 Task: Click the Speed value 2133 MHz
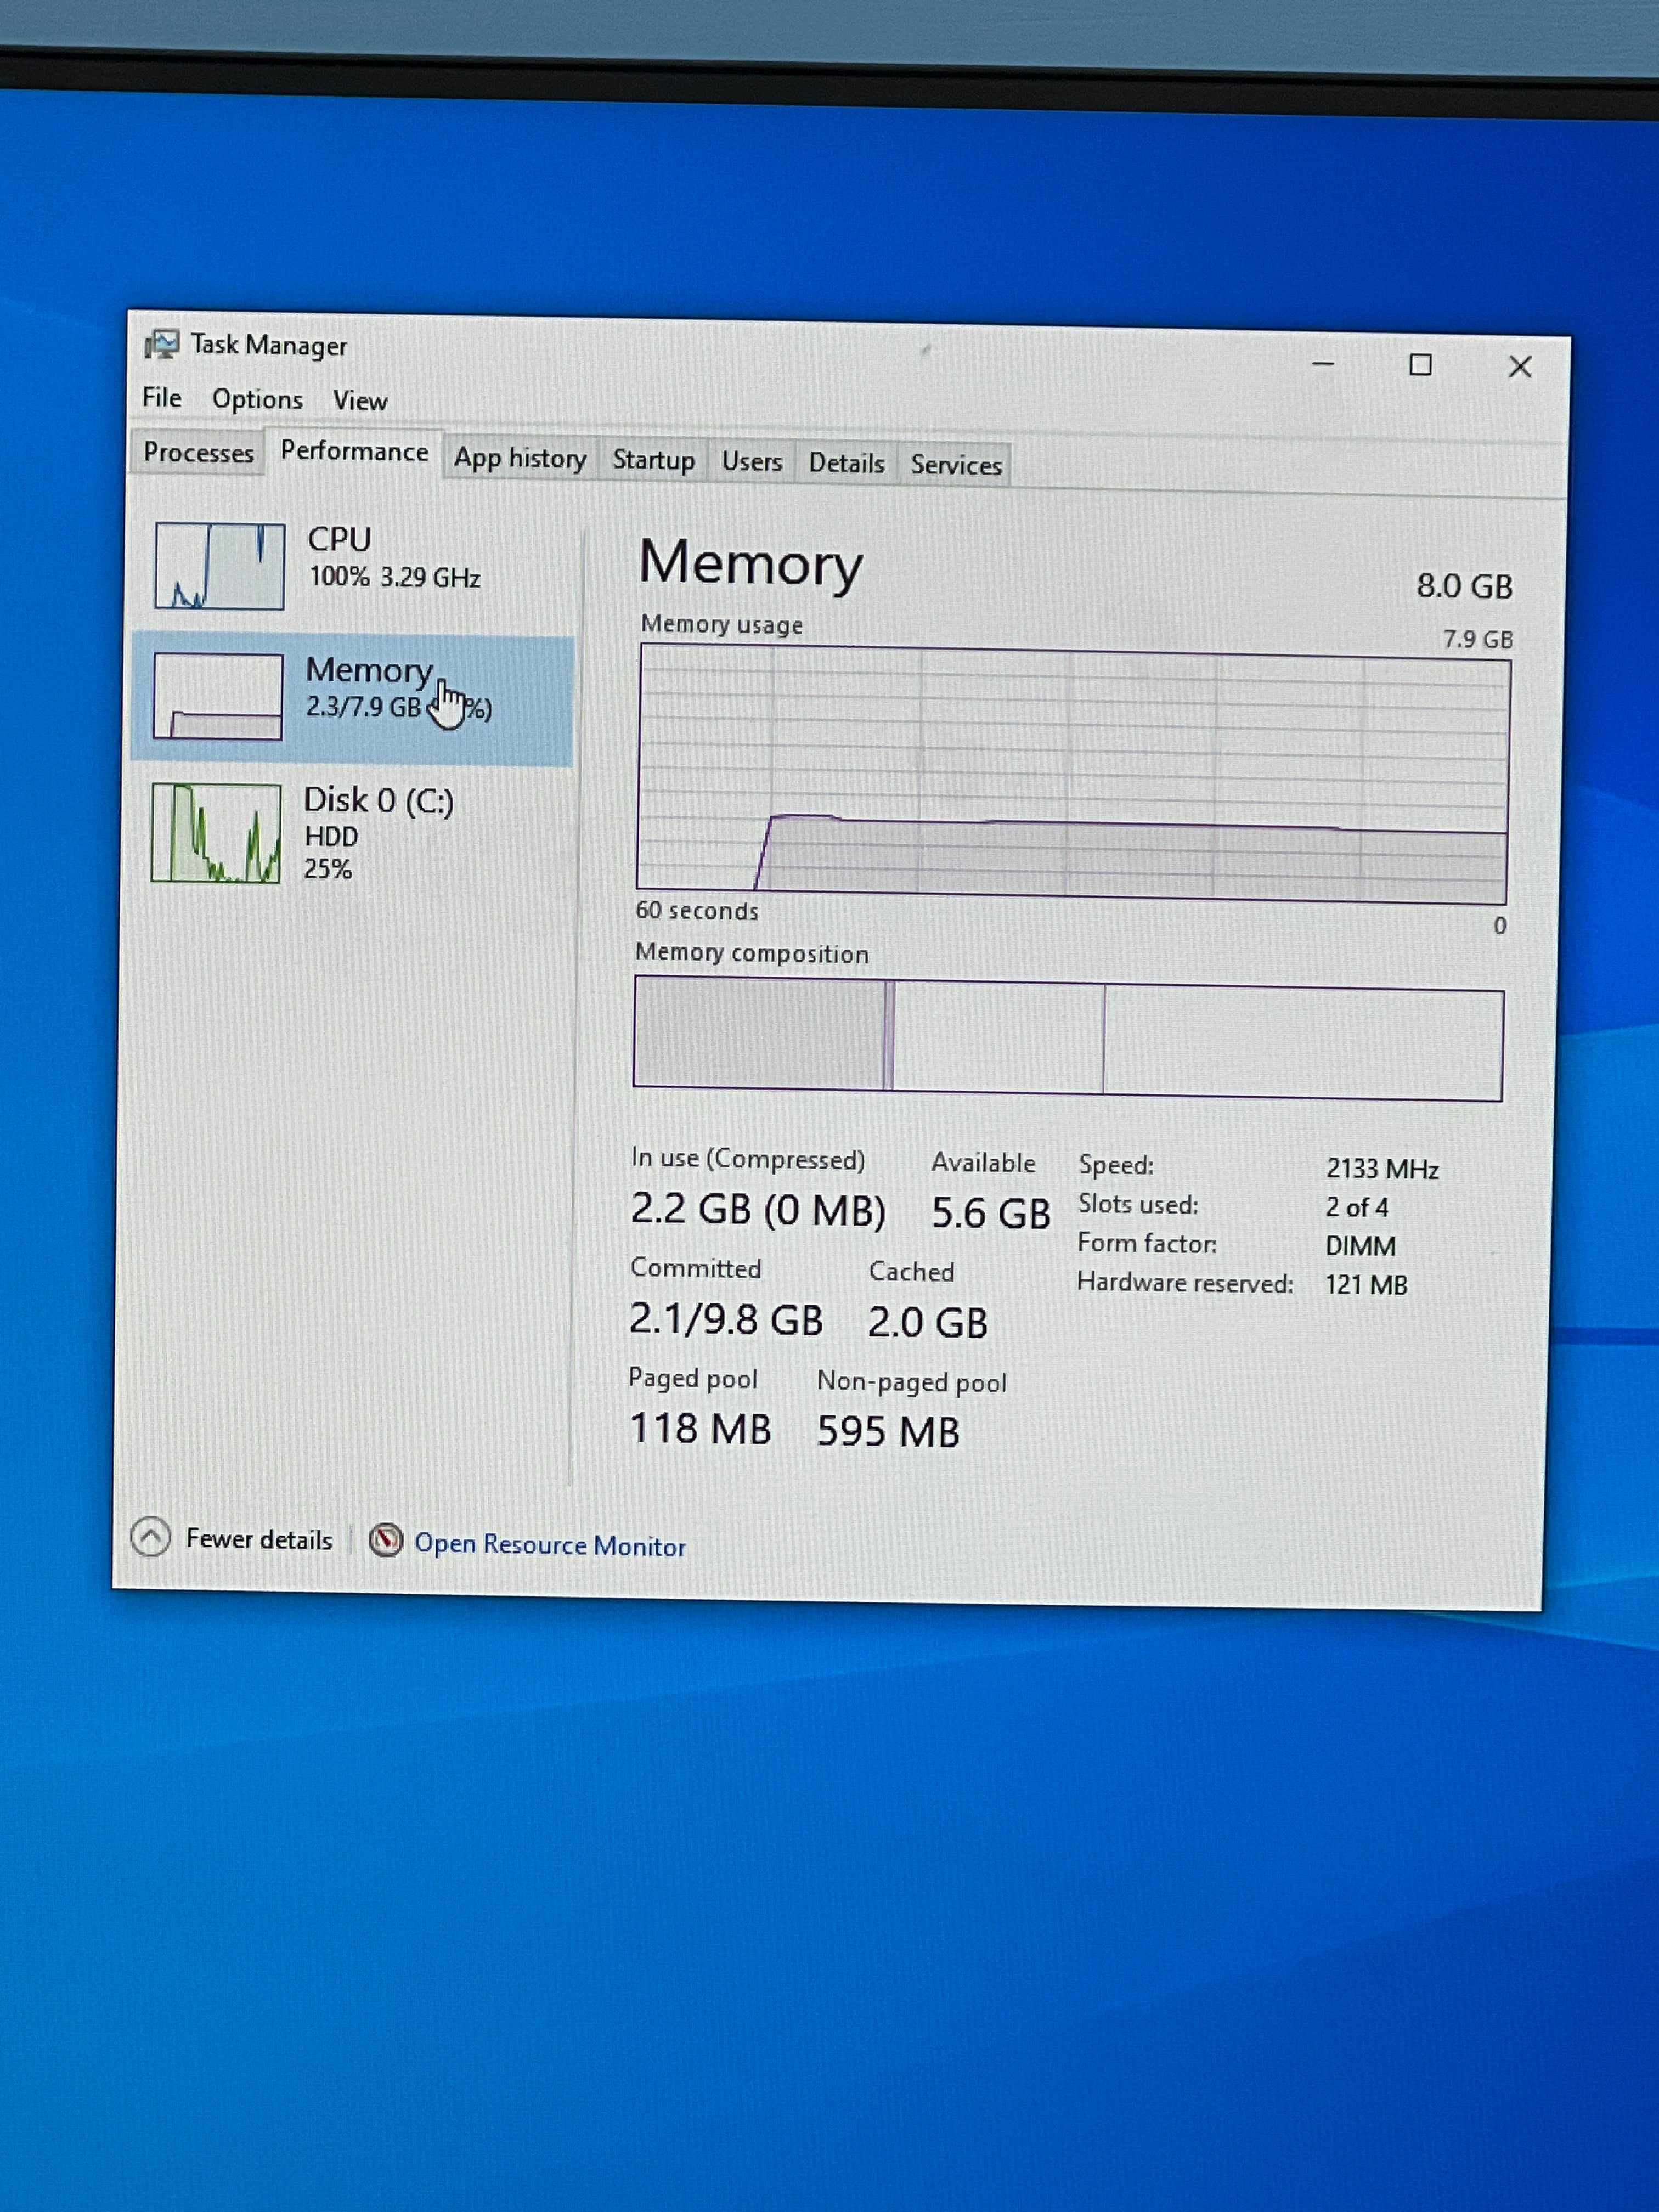point(1382,1169)
